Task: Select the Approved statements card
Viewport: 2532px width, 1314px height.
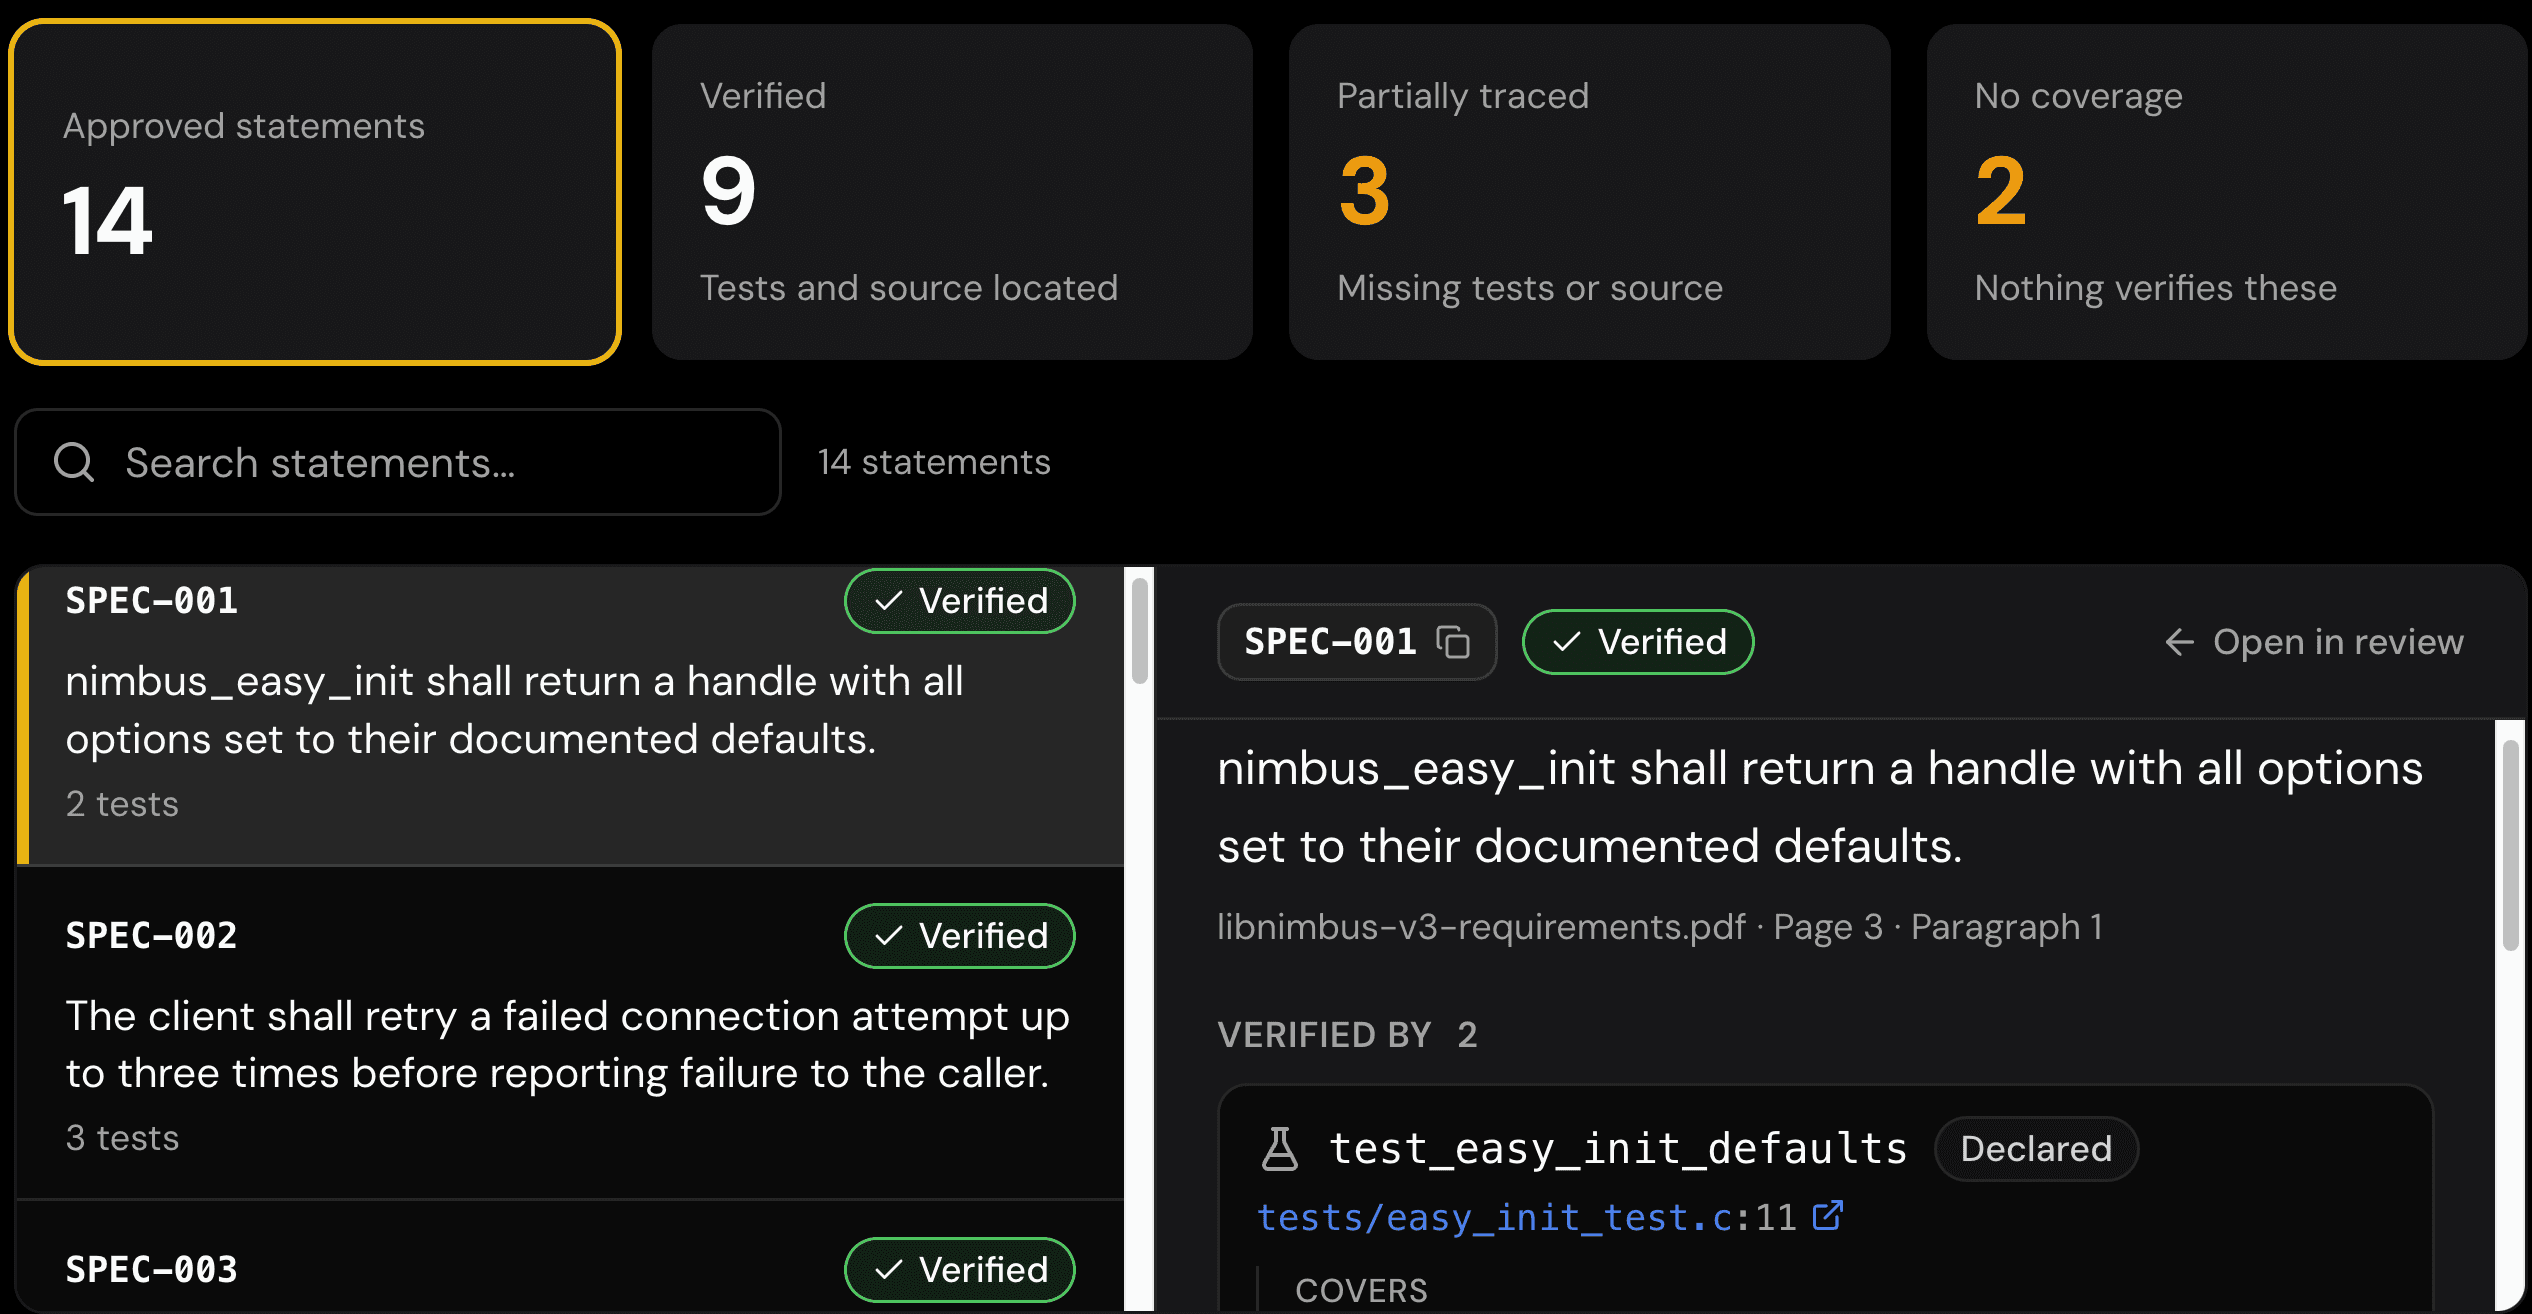Action: point(315,192)
